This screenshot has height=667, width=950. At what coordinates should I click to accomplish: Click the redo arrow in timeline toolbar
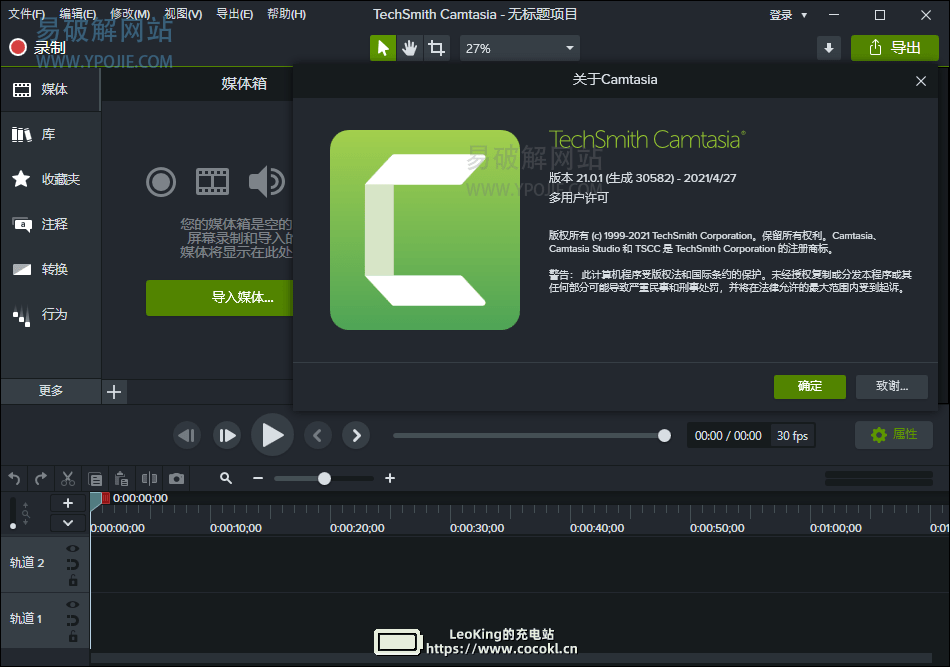[41, 479]
